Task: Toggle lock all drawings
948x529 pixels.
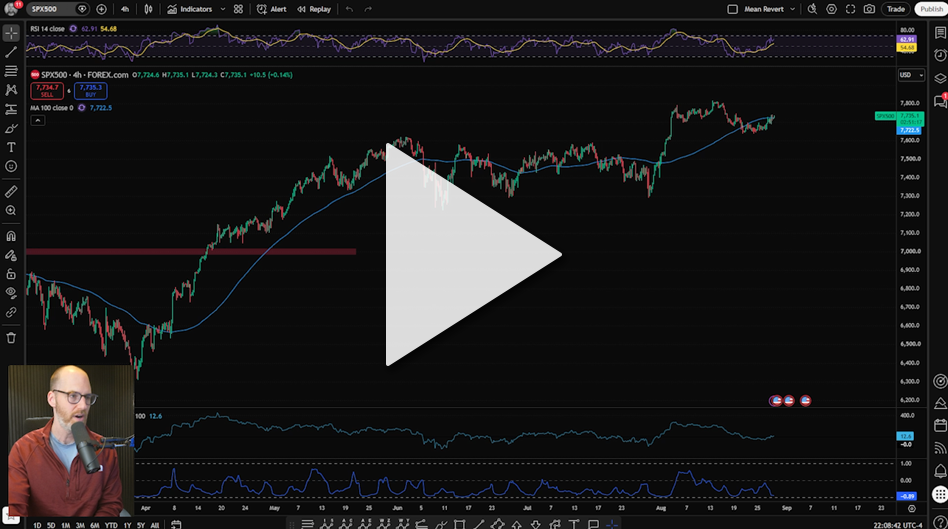Action: pyautogui.click(x=11, y=274)
